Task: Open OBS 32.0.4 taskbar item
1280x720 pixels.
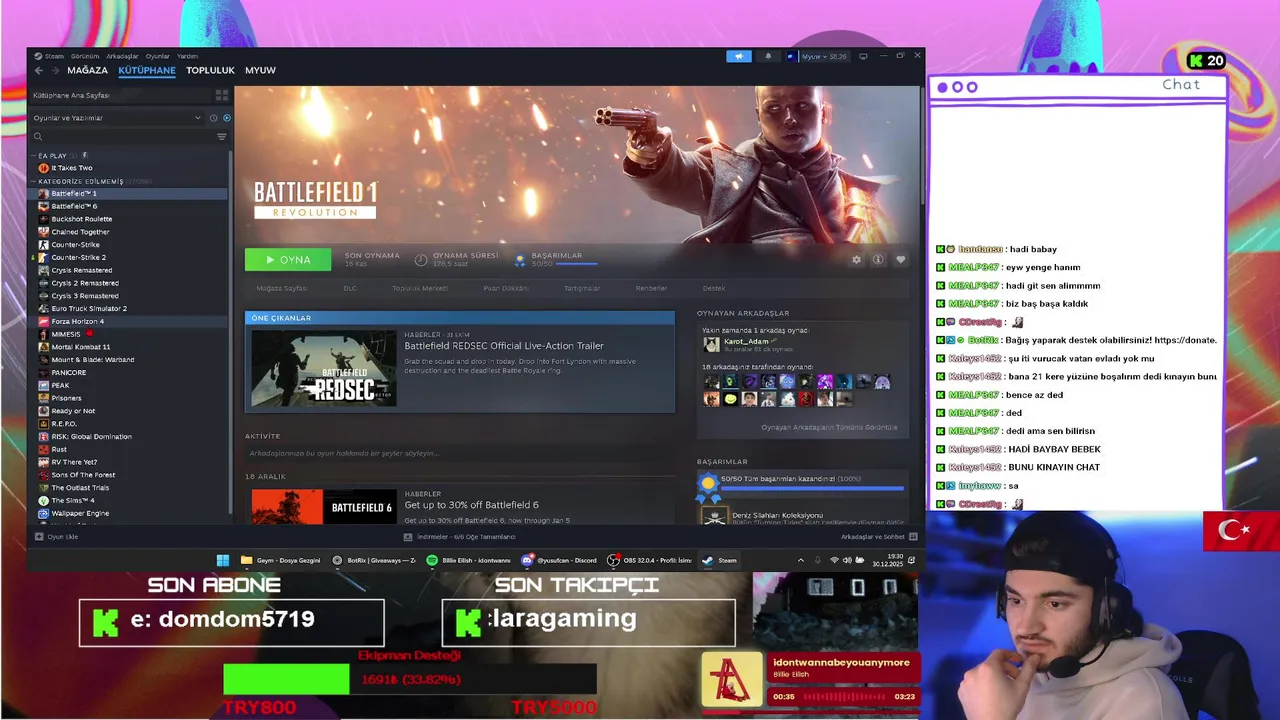Action: [650, 560]
